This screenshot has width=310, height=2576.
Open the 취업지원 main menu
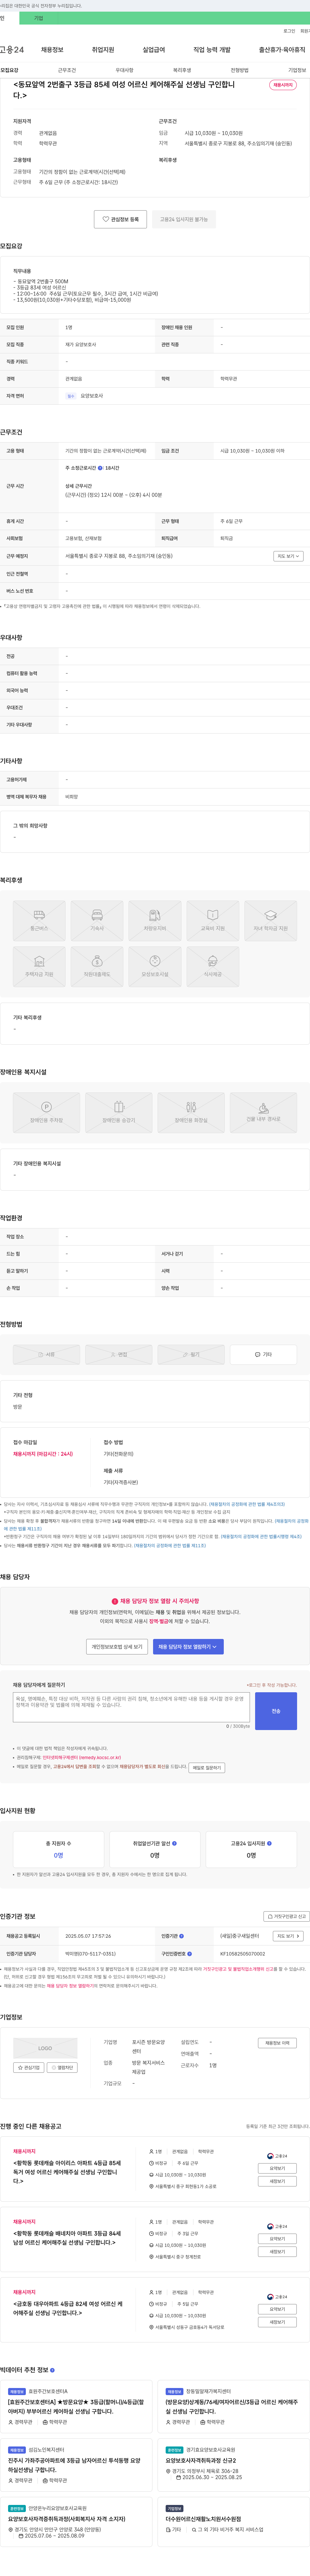[103, 49]
